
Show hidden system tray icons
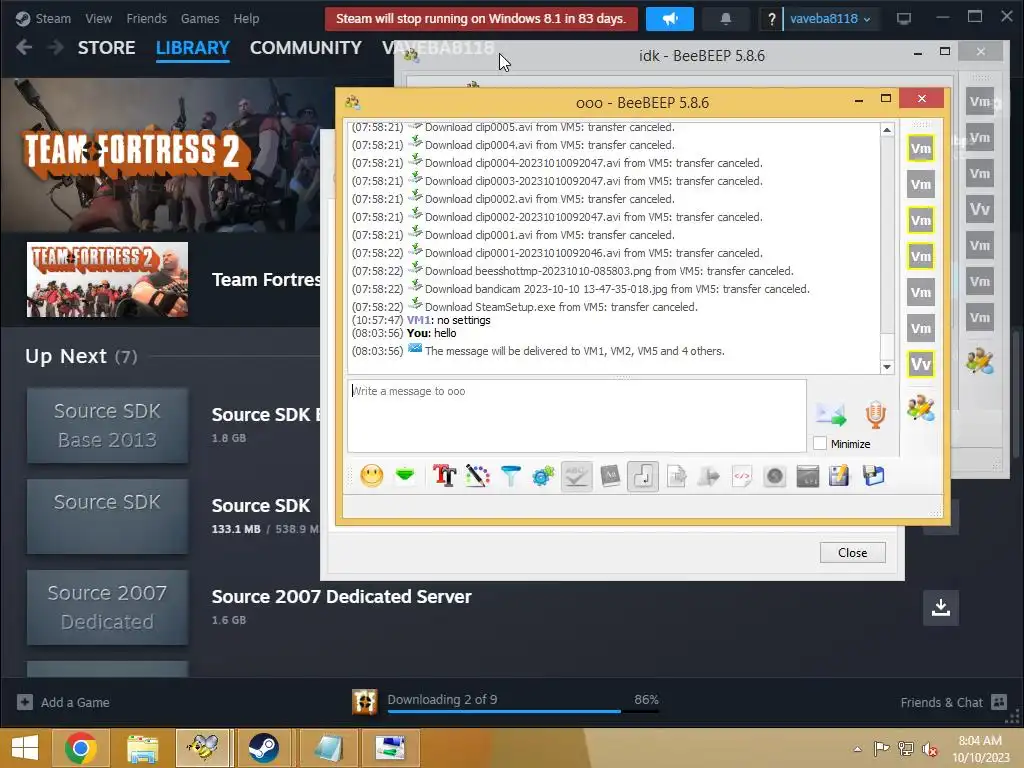(x=857, y=749)
